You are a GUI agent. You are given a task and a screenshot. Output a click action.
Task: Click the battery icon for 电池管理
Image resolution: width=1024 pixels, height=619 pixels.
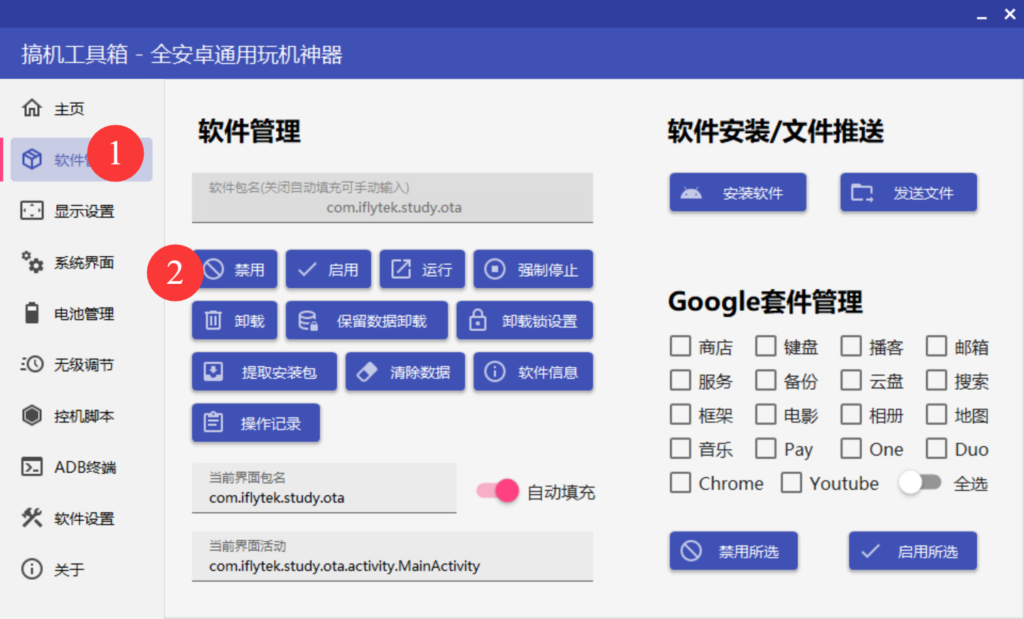(31, 313)
